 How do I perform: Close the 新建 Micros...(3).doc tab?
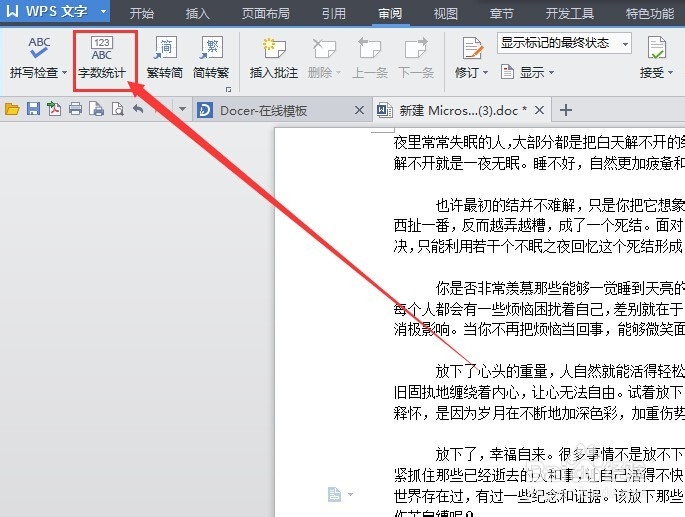(540, 110)
